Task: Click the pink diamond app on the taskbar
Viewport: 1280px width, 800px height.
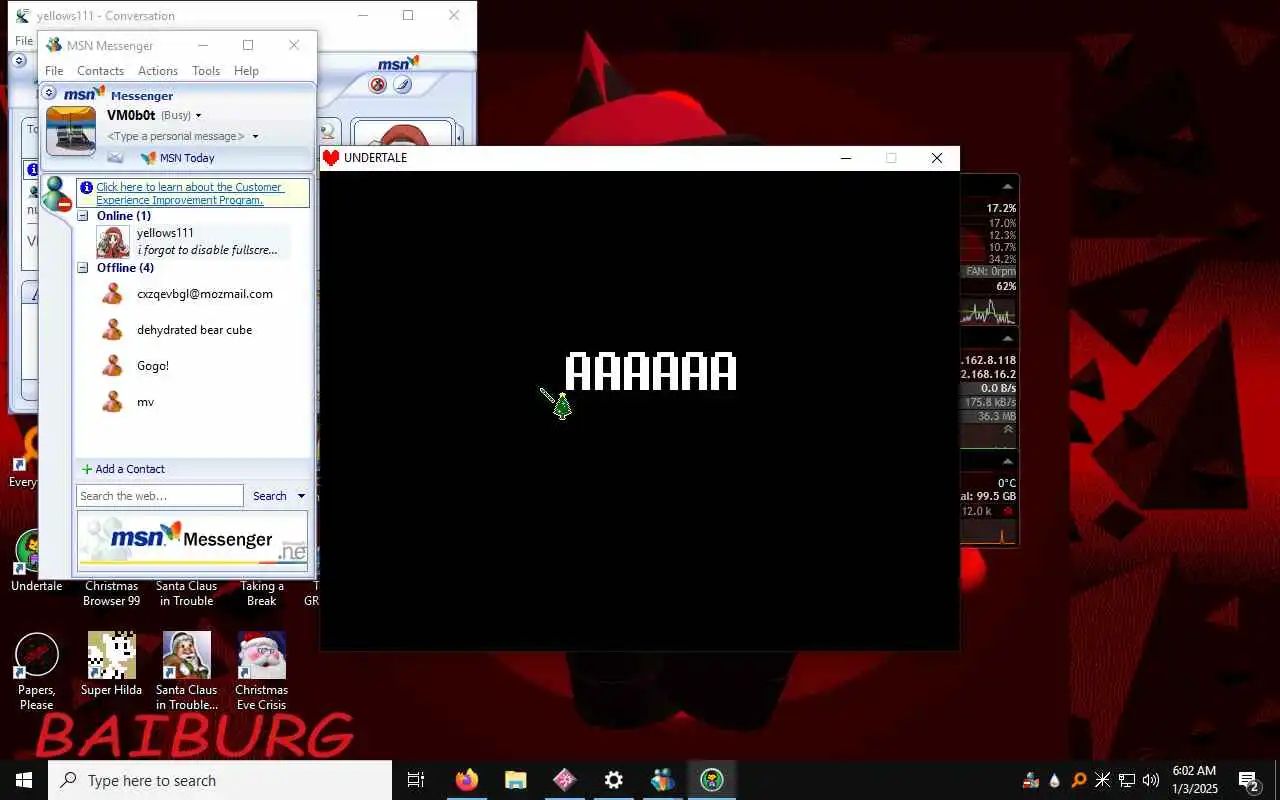Action: (565, 780)
